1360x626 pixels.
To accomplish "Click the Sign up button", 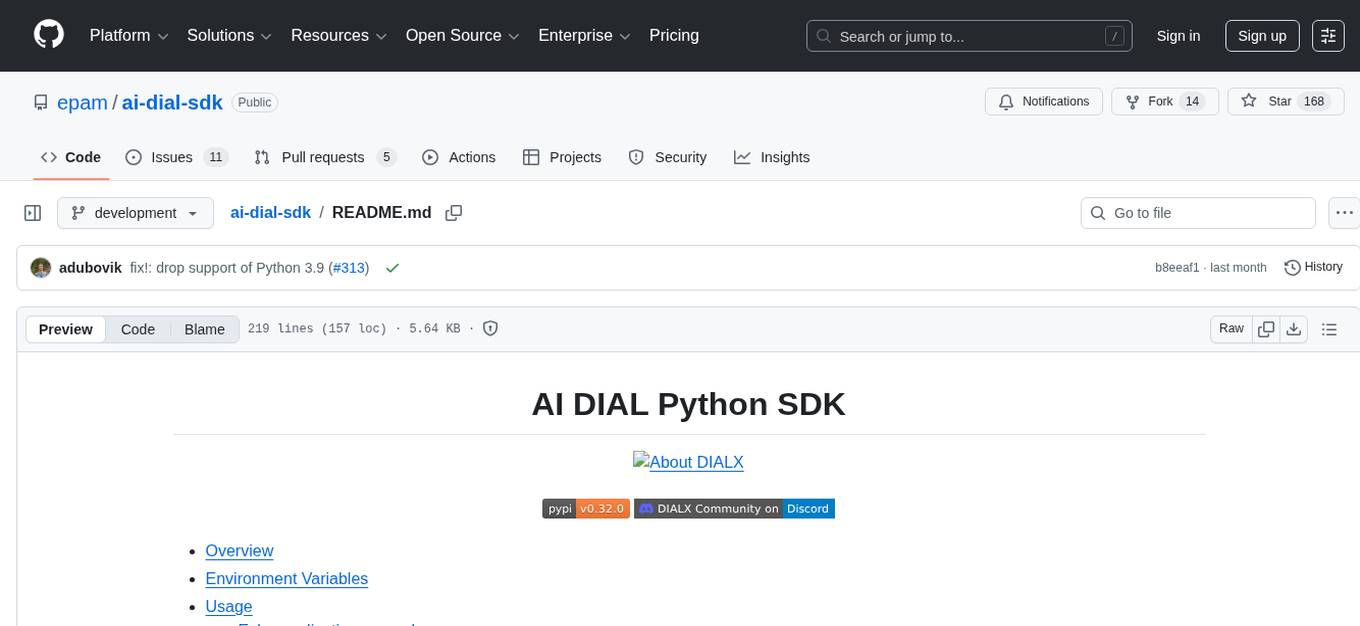I will (1261, 35).
